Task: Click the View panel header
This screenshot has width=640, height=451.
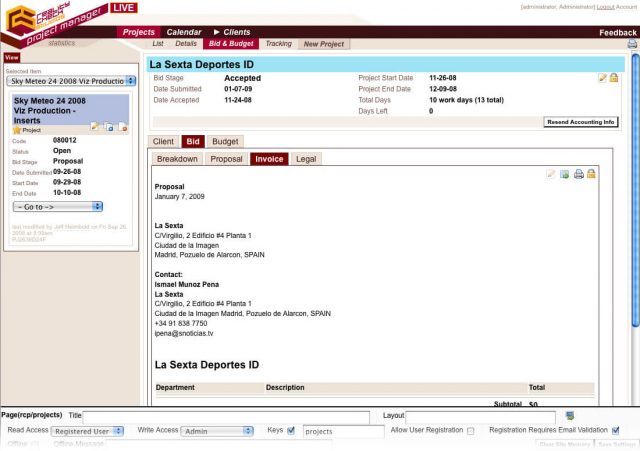Action: click(x=12, y=58)
